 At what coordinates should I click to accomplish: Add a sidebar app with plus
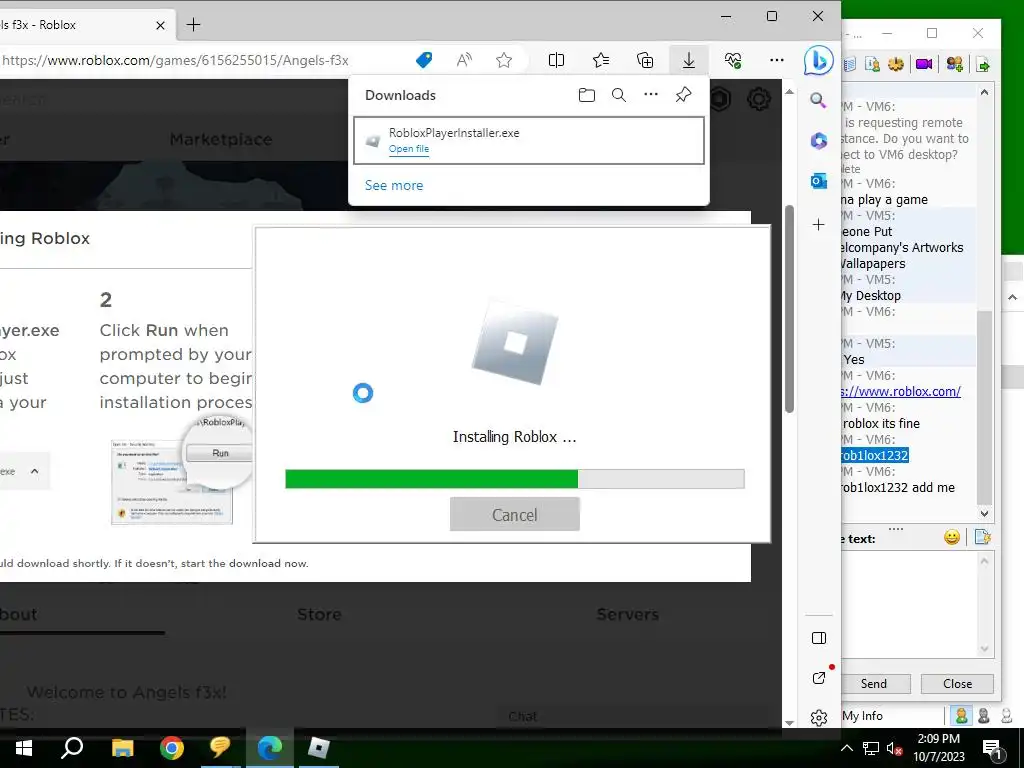[818, 225]
